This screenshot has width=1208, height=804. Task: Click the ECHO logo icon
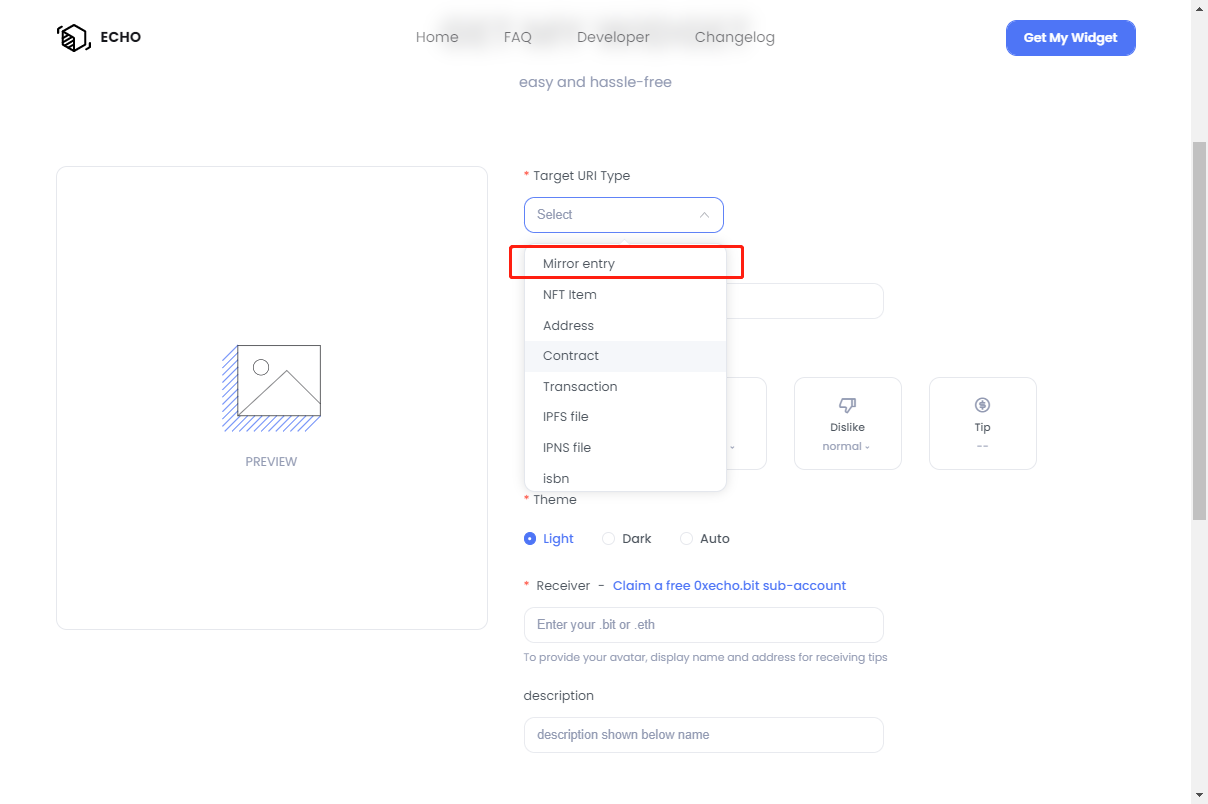tap(74, 38)
